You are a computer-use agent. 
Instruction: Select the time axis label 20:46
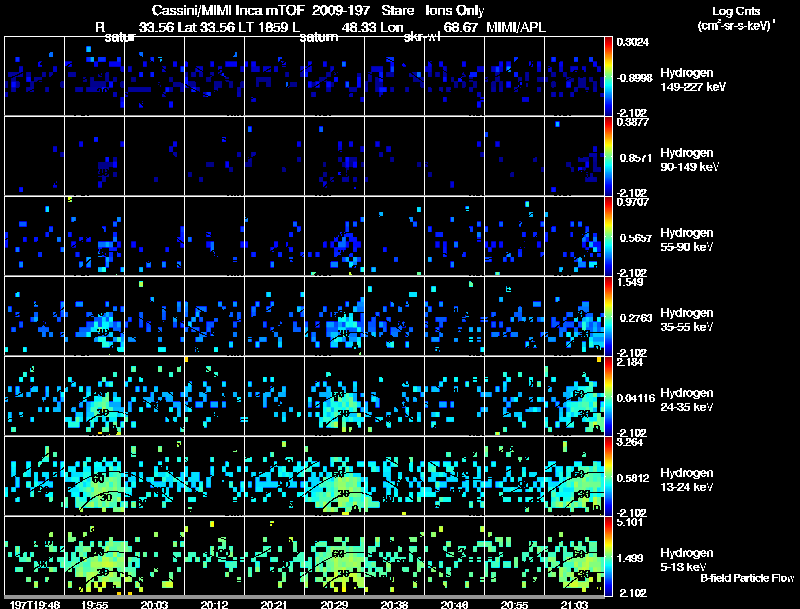[454, 604]
